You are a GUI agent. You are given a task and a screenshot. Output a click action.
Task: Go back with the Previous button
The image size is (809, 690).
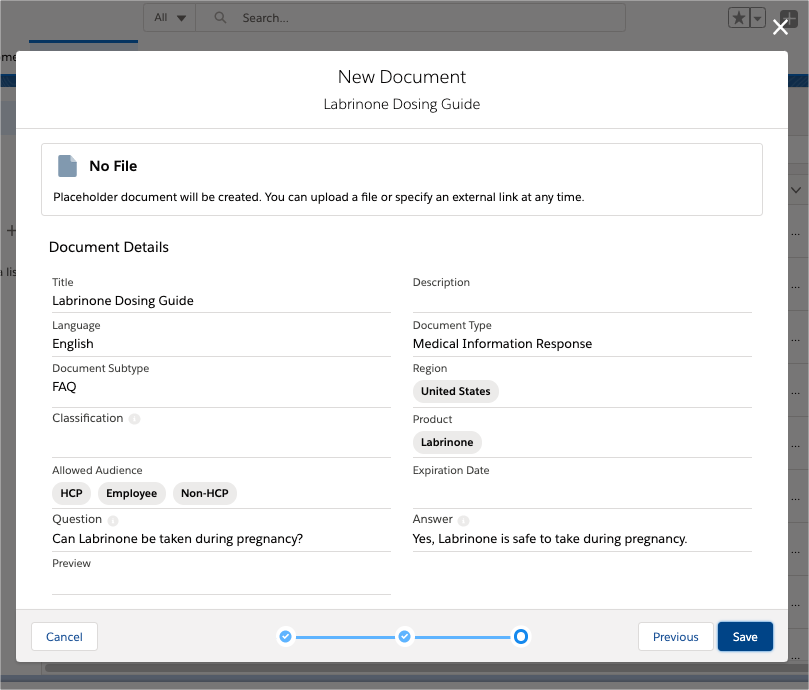pos(675,637)
